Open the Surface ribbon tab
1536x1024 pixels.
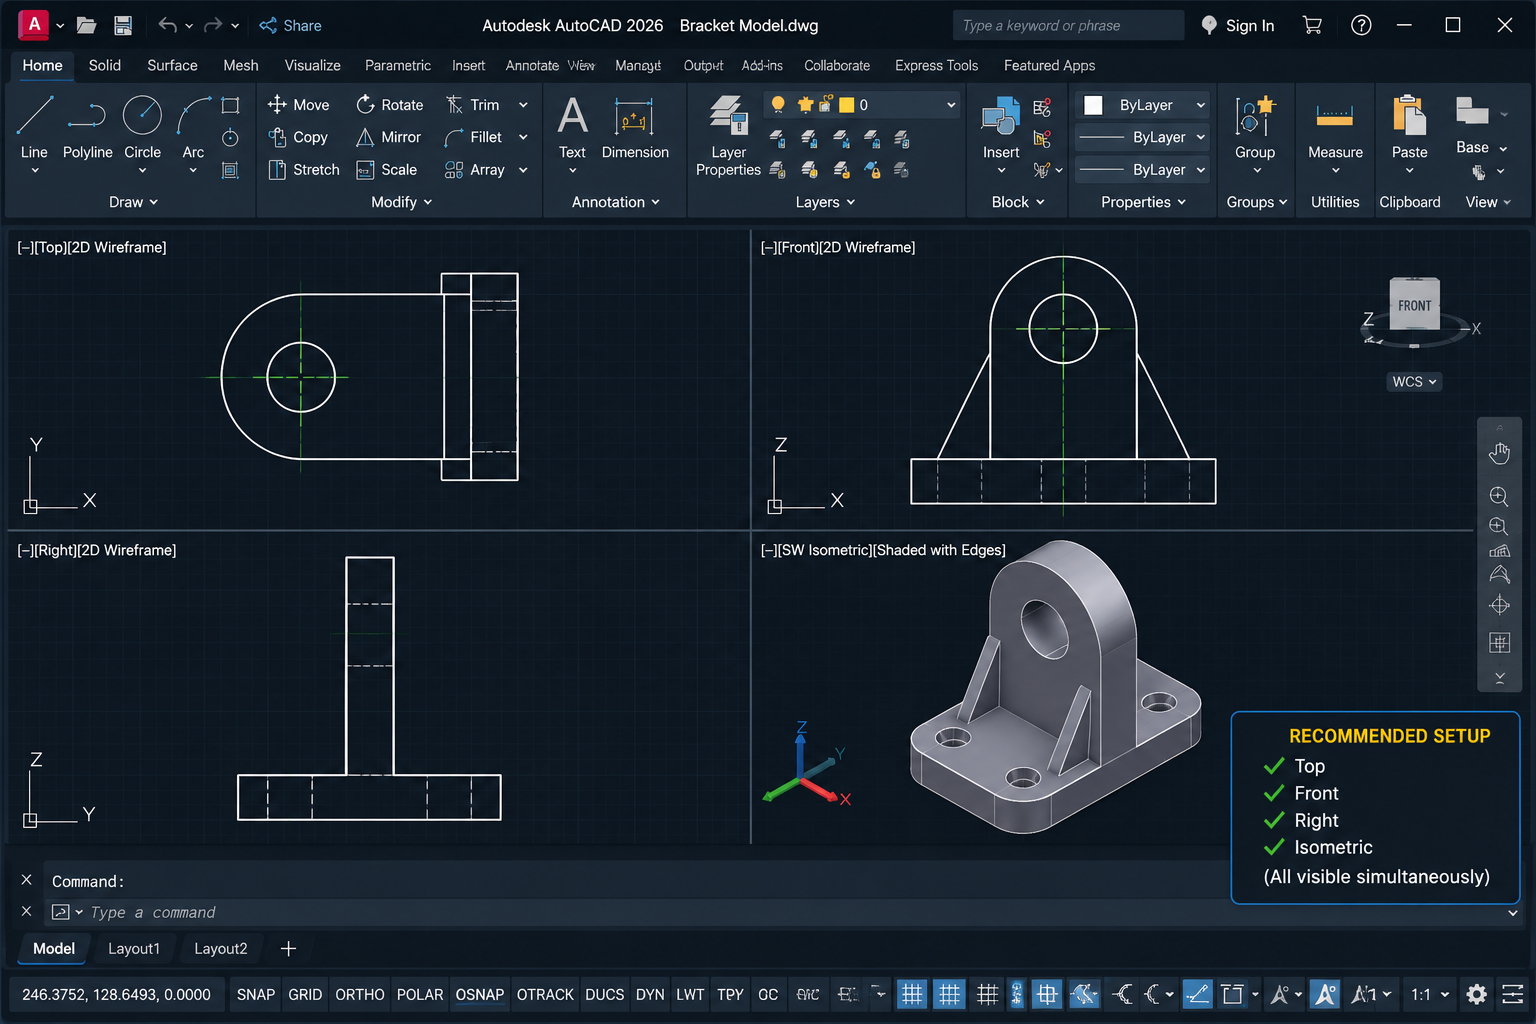tap(172, 65)
